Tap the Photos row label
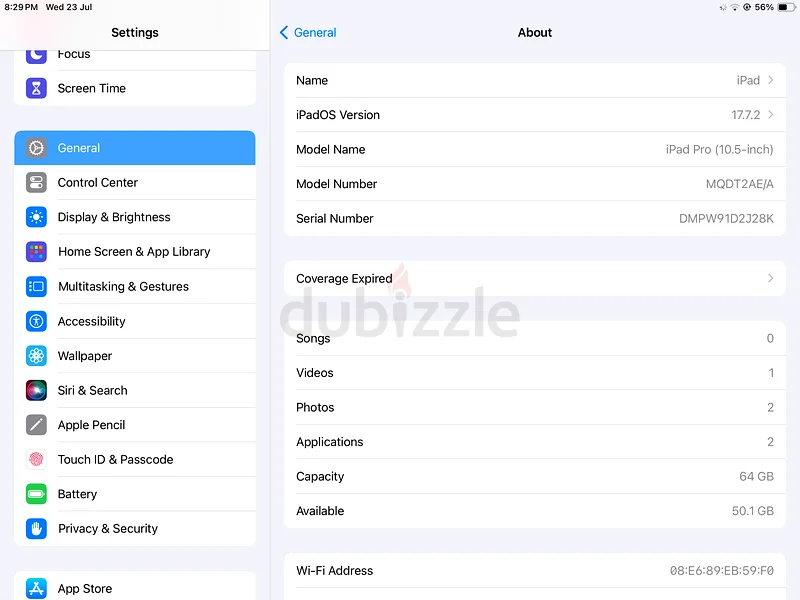The width and height of the screenshot is (800, 600). click(315, 407)
